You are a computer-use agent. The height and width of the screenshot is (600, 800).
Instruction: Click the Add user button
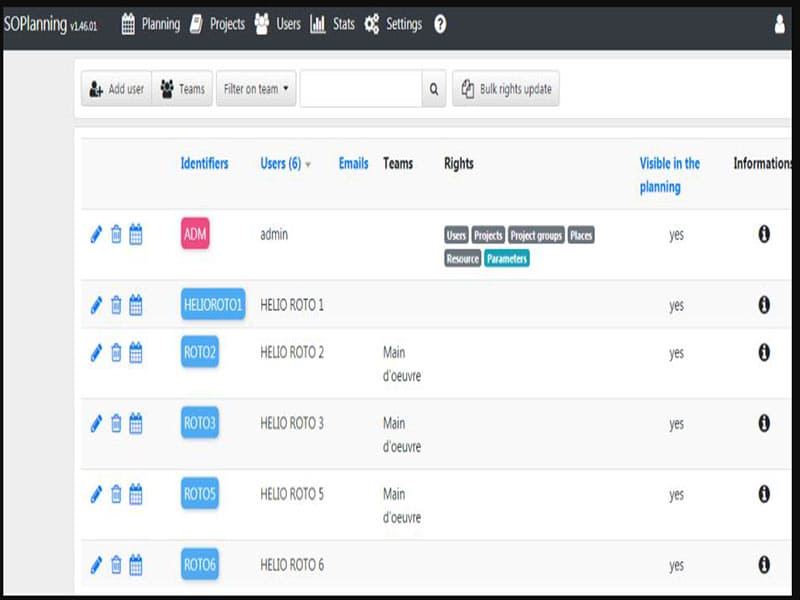click(x=116, y=89)
